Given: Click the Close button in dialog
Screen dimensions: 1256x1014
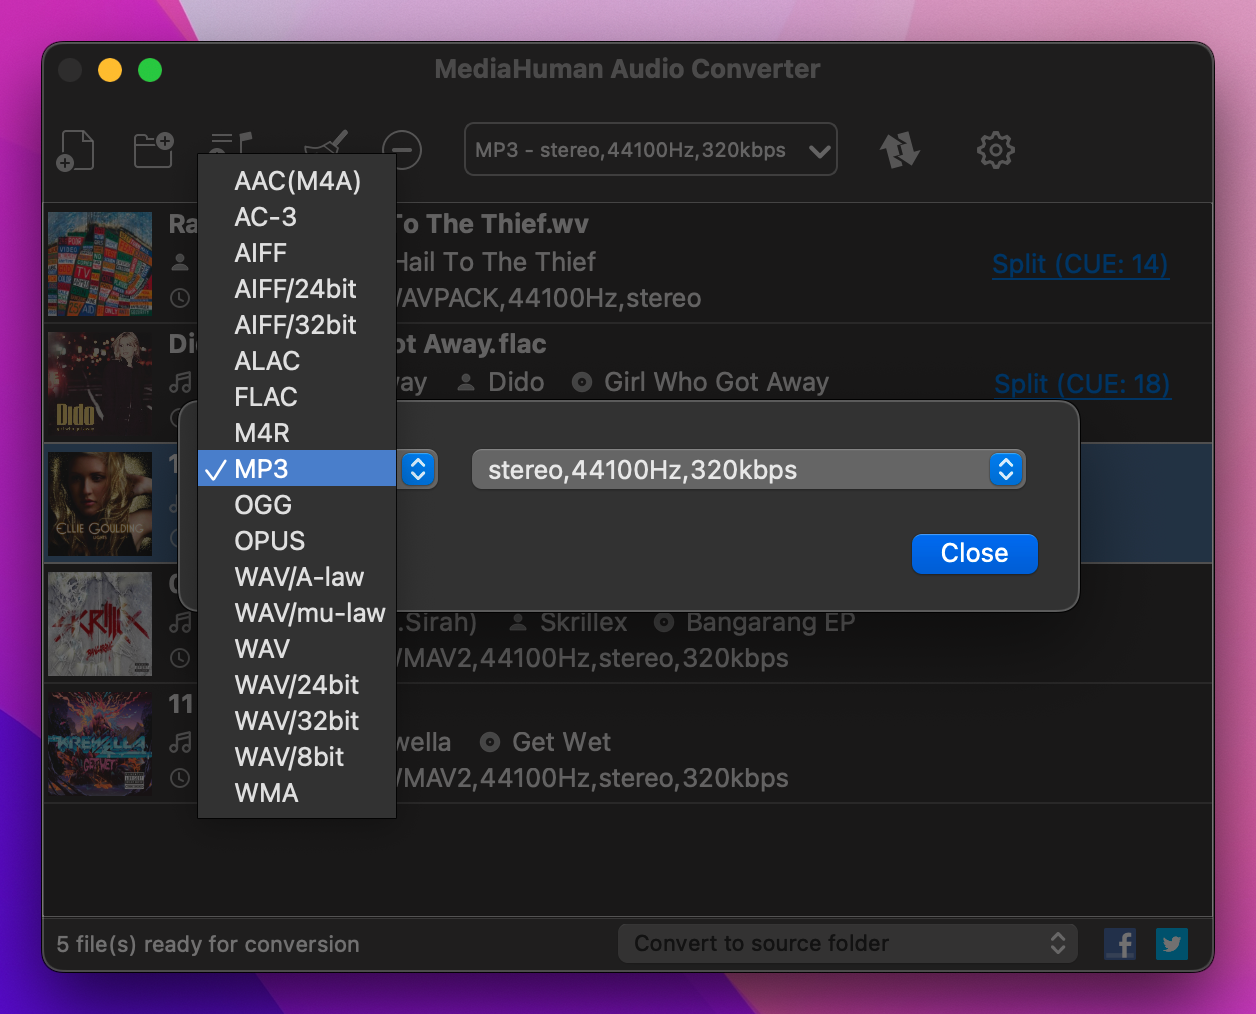Looking at the screenshot, I should tap(975, 554).
